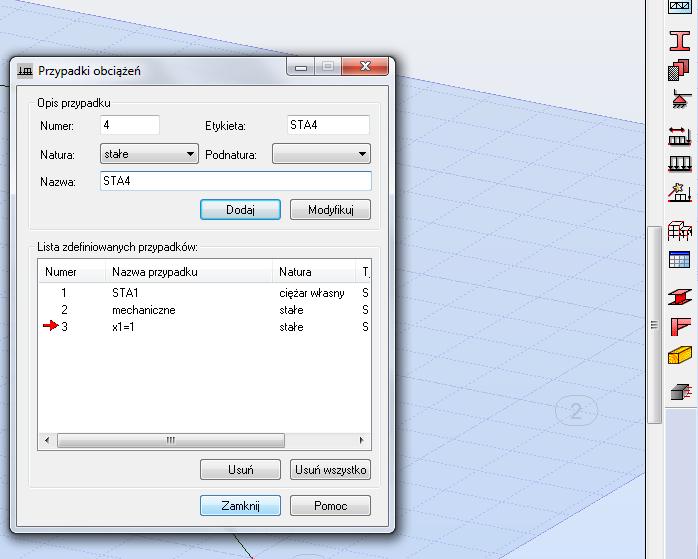Open the 3D frame structure icon

click(680, 231)
